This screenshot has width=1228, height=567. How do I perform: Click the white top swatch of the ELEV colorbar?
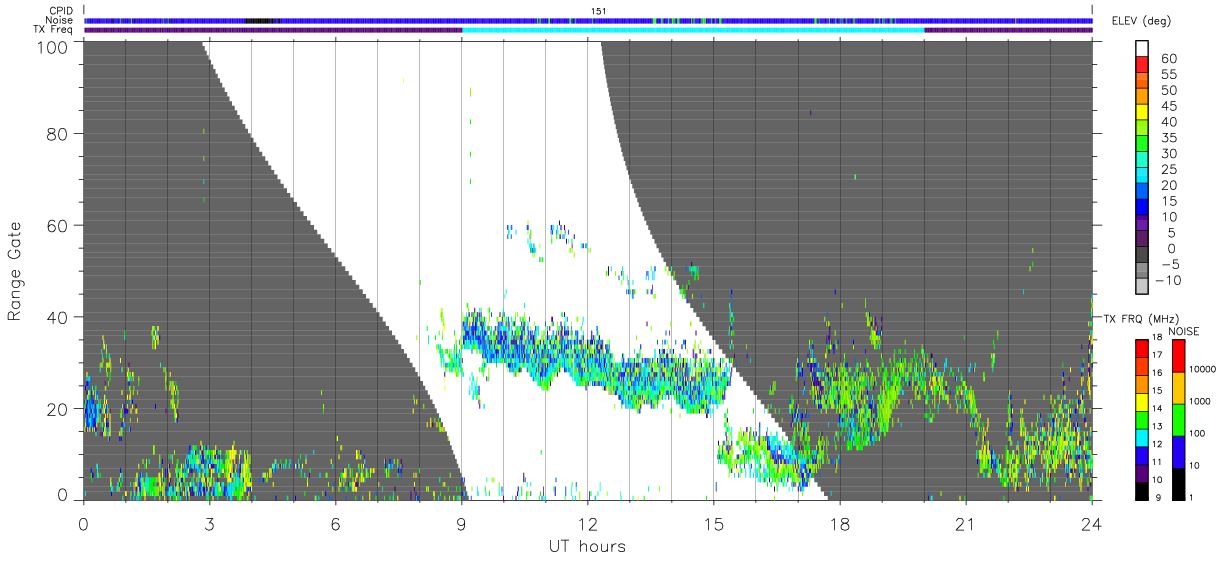pyautogui.click(x=1144, y=48)
